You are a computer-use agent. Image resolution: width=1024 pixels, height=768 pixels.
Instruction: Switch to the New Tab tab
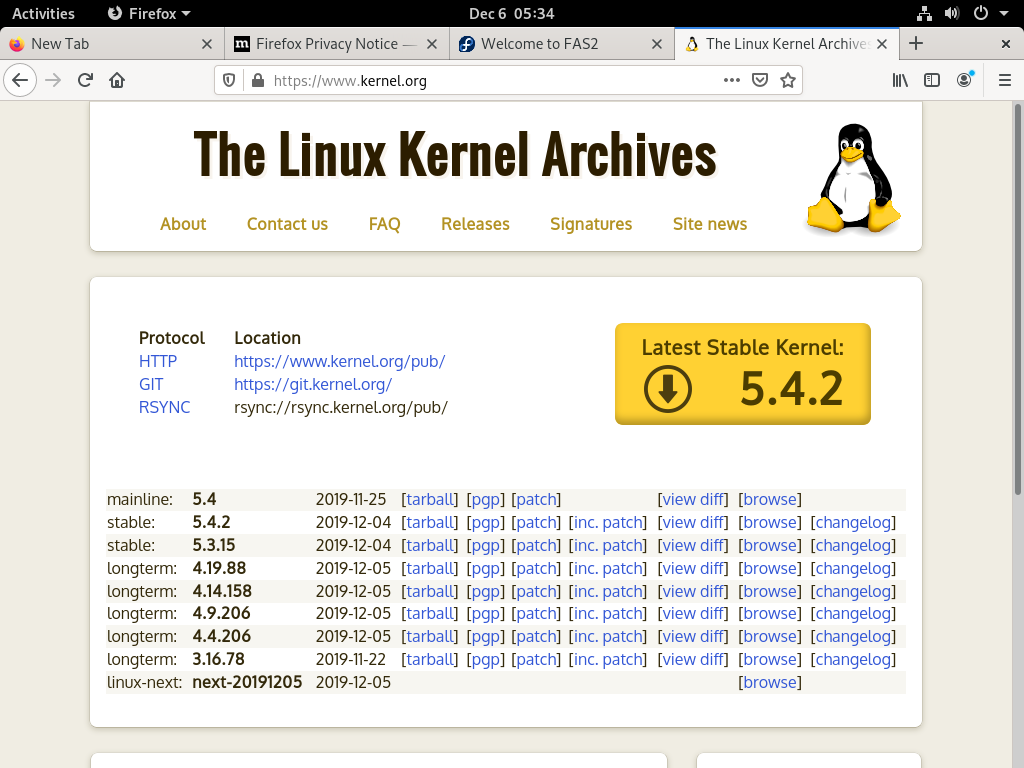(x=112, y=44)
